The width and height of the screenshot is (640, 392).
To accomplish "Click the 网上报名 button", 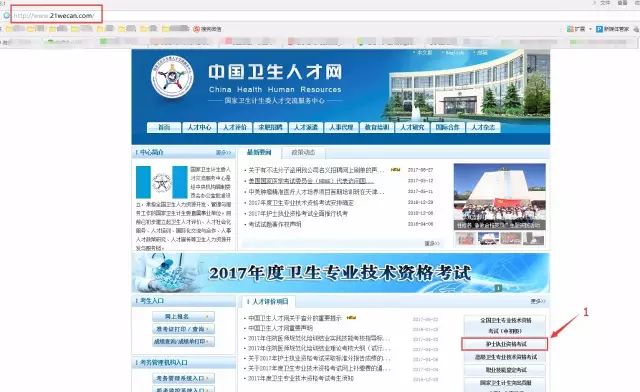I will 183,316.
